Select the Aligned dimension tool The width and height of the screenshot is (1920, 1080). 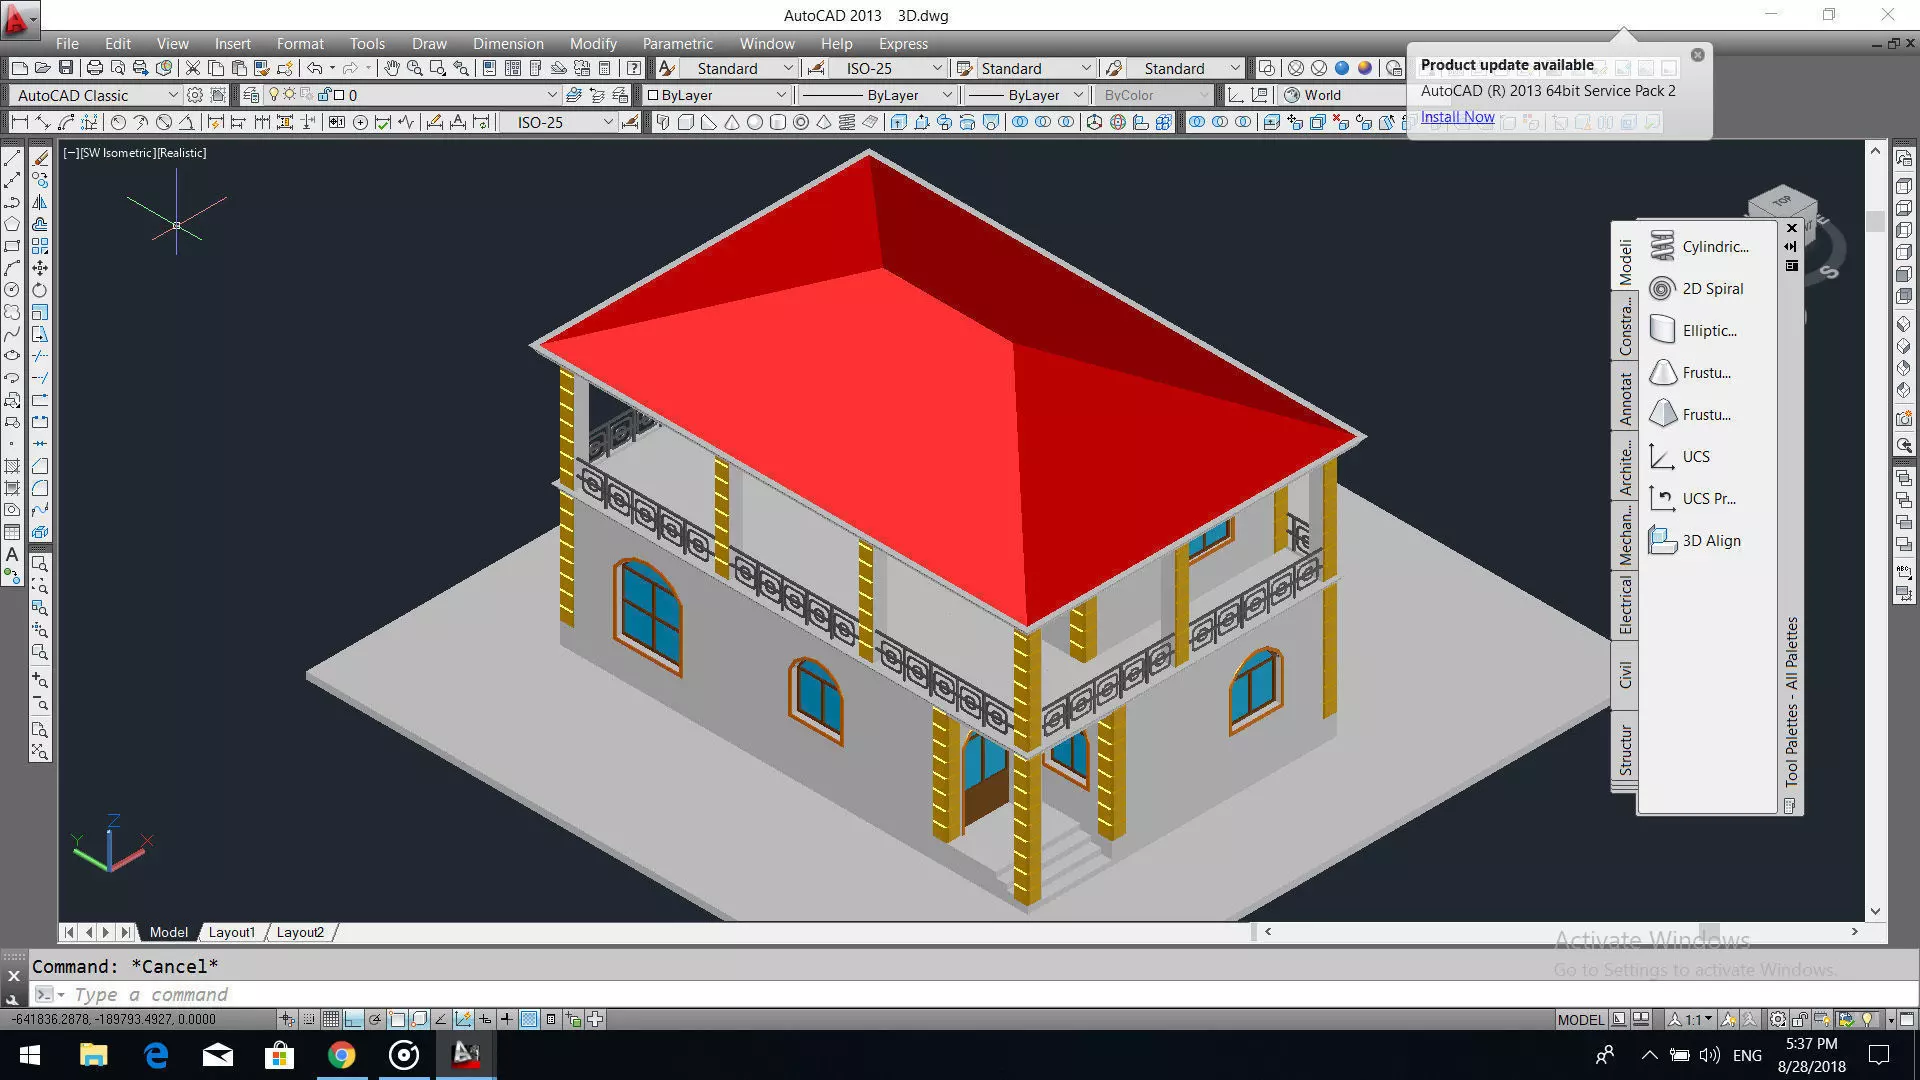43,122
